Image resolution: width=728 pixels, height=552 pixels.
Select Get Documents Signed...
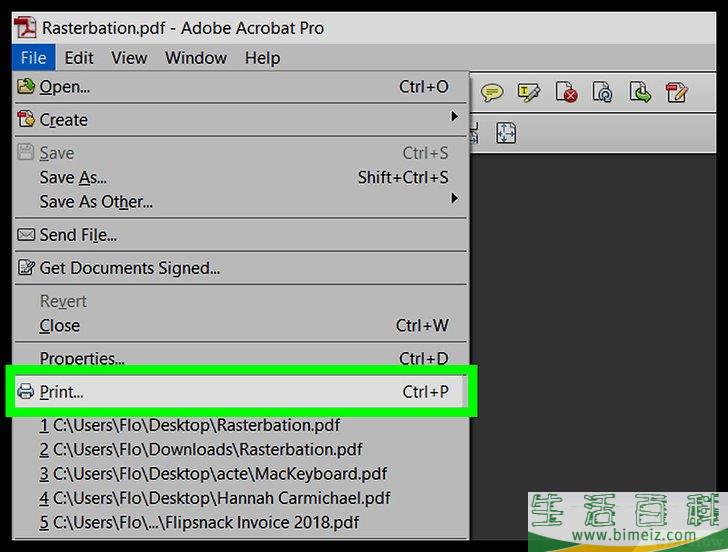point(240,268)
